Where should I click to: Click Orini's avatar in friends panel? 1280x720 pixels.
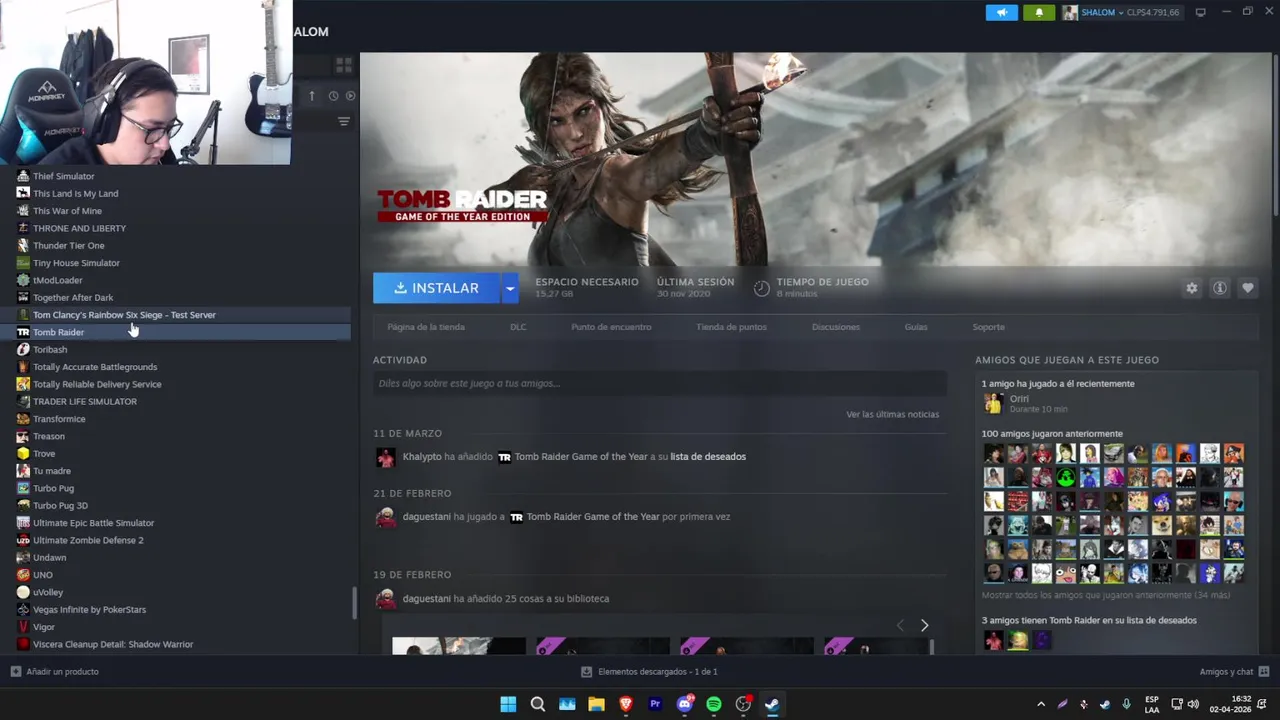(x=993, y=403)
